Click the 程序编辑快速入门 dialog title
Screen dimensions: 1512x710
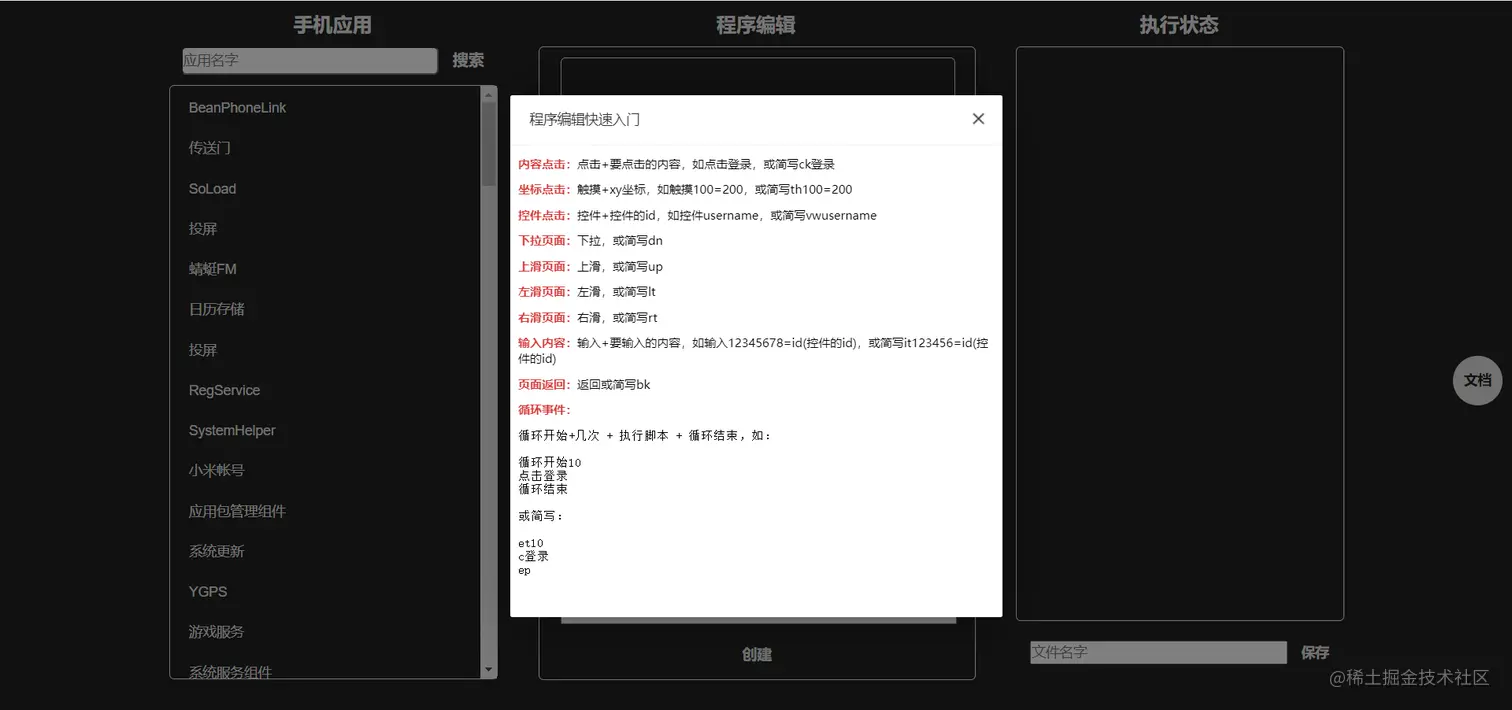[x=584, y=119]
